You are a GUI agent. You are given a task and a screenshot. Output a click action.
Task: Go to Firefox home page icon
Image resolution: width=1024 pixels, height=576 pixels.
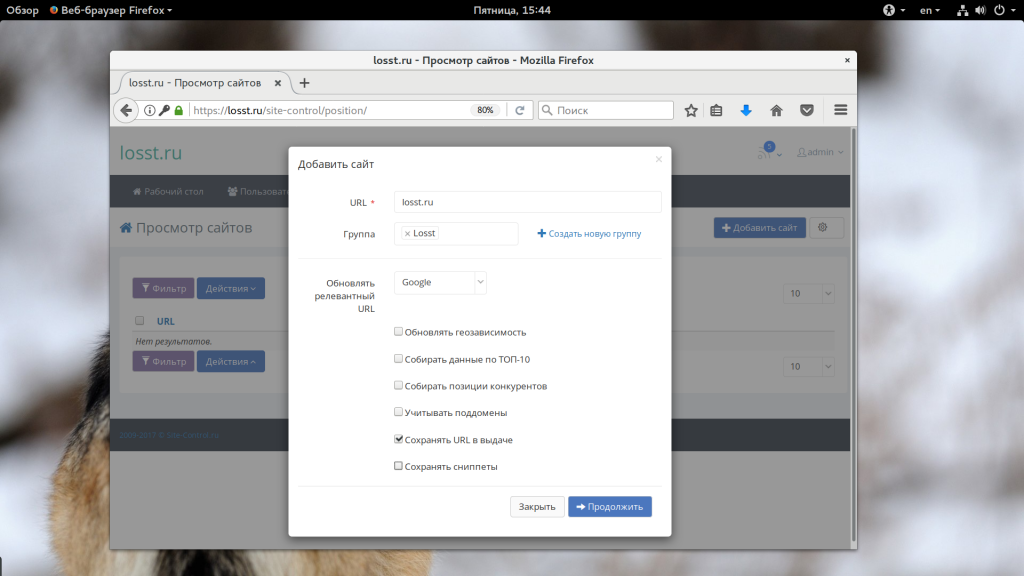(776, 110)
